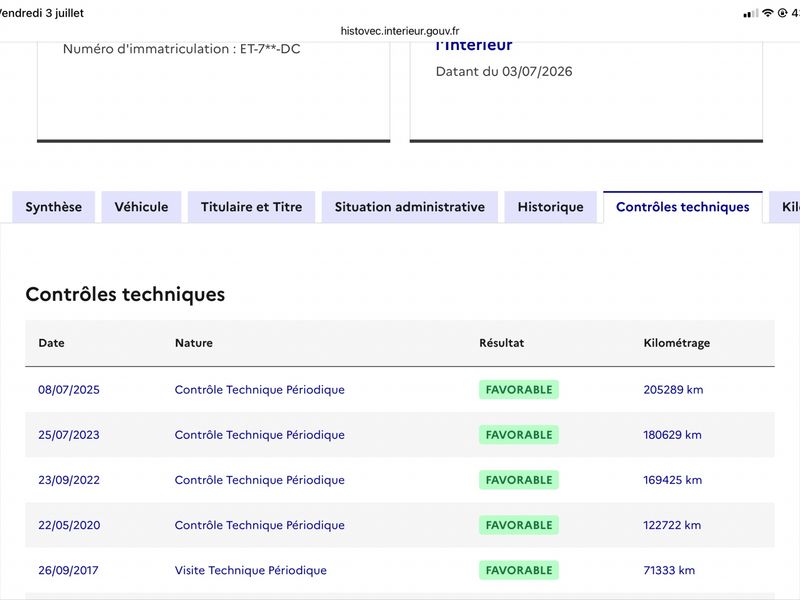
Task: Open the partially visible Kilométrage tab
Action: (x=786, y=207)
